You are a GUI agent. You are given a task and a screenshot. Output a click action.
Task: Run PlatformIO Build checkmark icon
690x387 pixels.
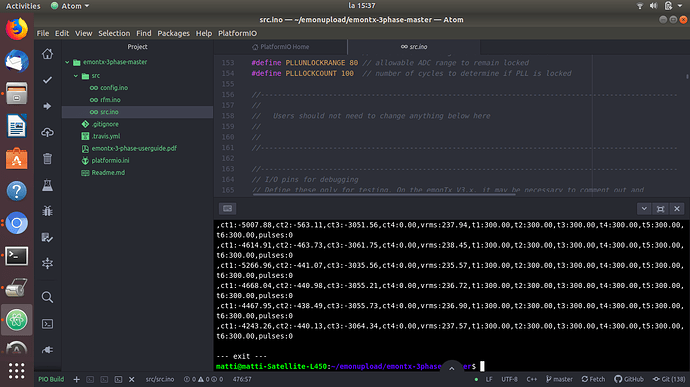[47, 80]
